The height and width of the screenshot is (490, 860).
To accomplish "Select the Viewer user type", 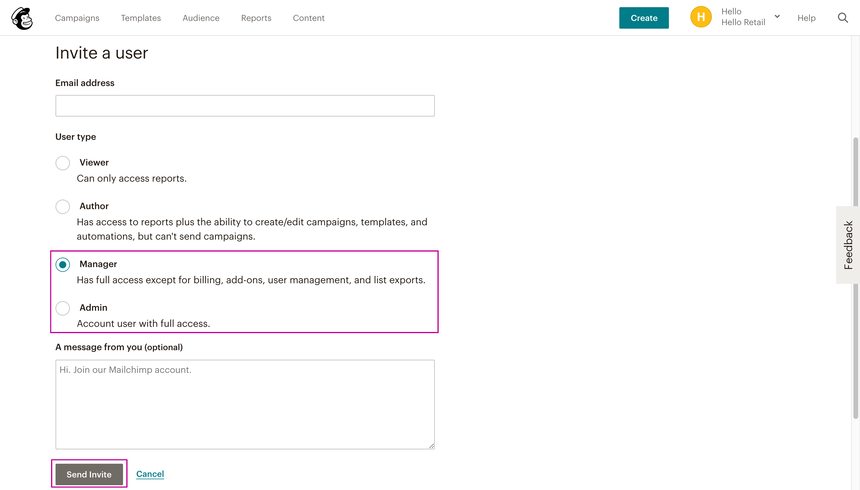I will 63,163.
